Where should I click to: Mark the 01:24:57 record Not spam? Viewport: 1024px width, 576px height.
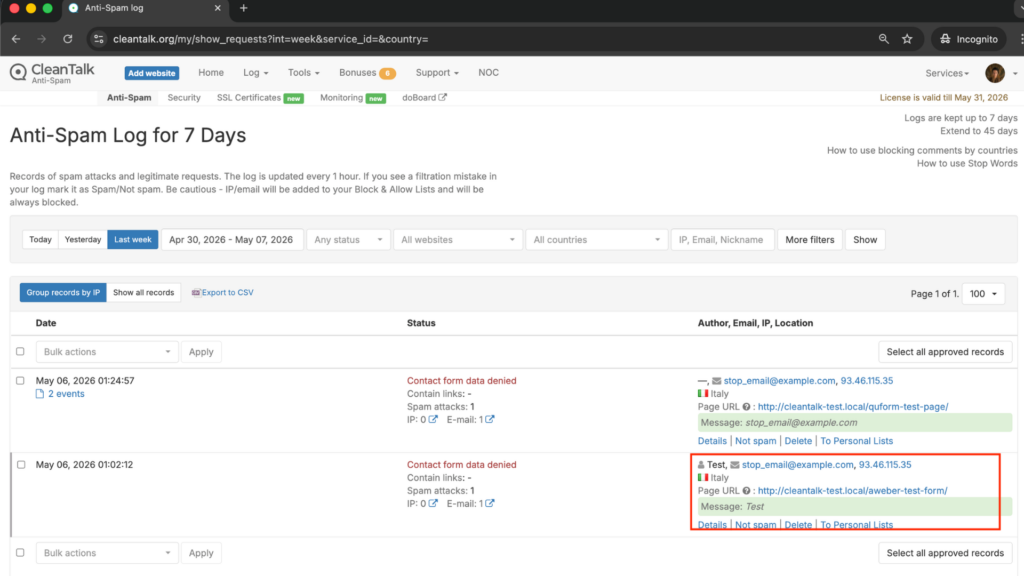(x=756, y=441)
